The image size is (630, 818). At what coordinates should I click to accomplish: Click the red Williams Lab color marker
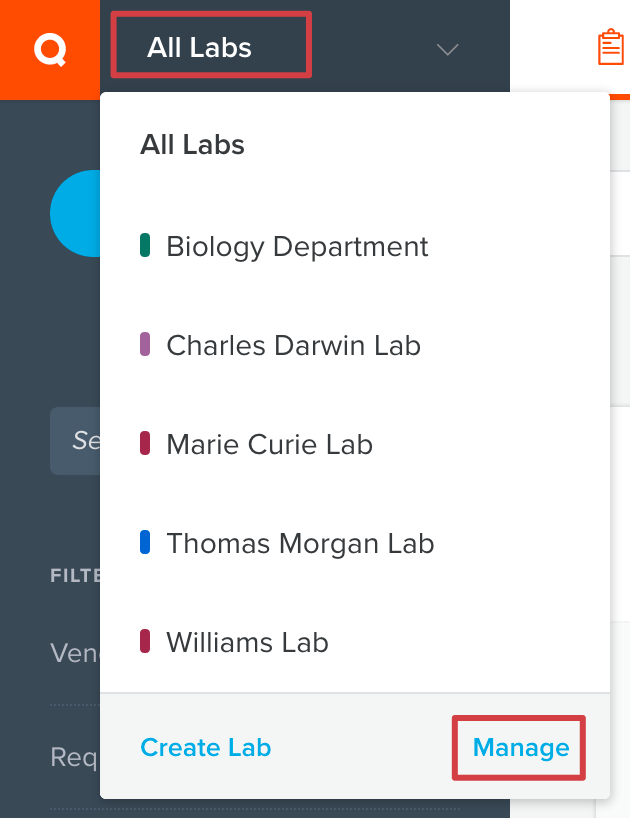145,641
